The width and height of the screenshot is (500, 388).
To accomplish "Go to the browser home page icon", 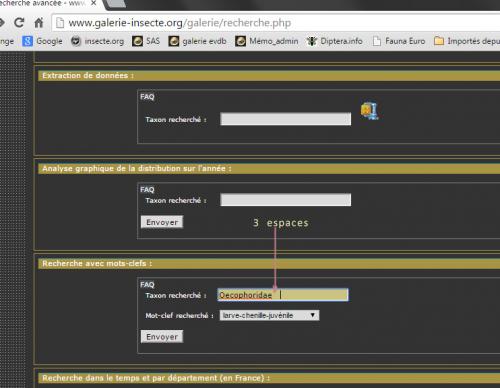I will click(x=39, y=23).
